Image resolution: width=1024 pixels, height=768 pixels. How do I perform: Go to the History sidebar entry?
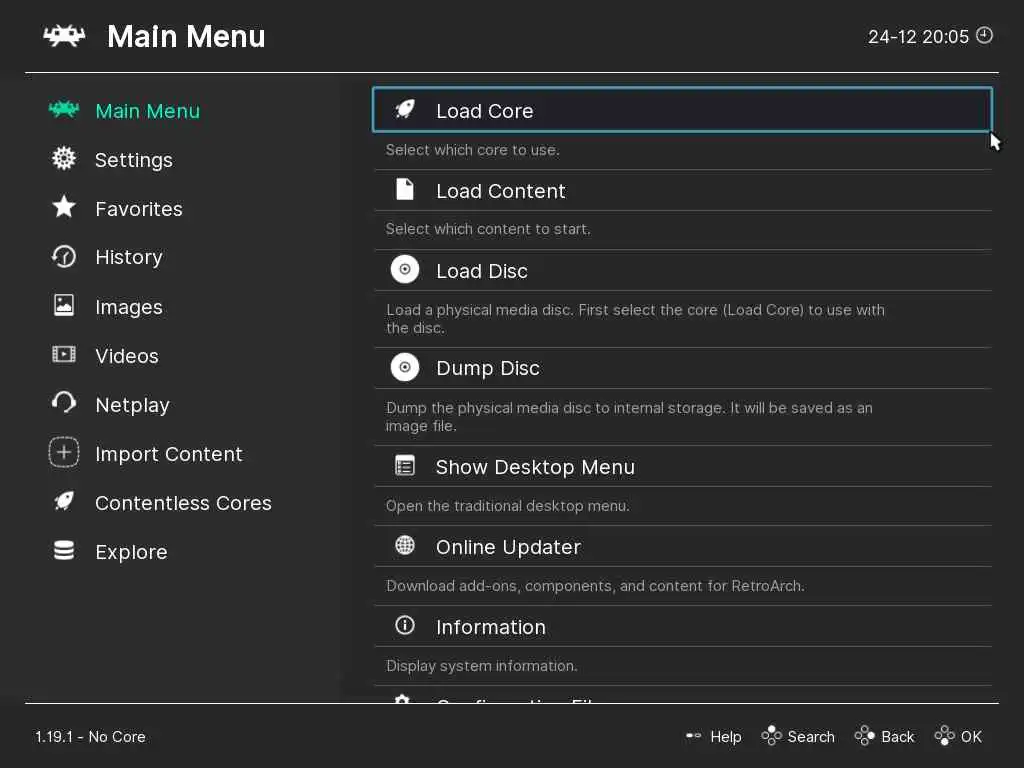pos(129,257)
